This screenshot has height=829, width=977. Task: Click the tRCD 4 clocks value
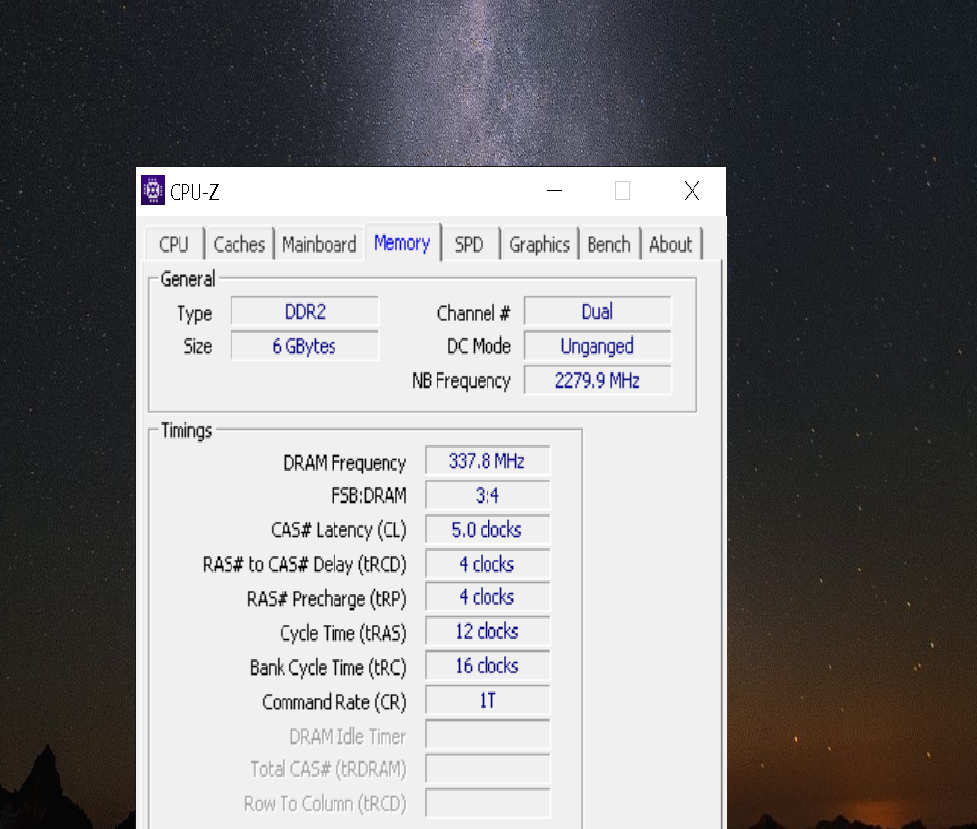tap(487, 564)
